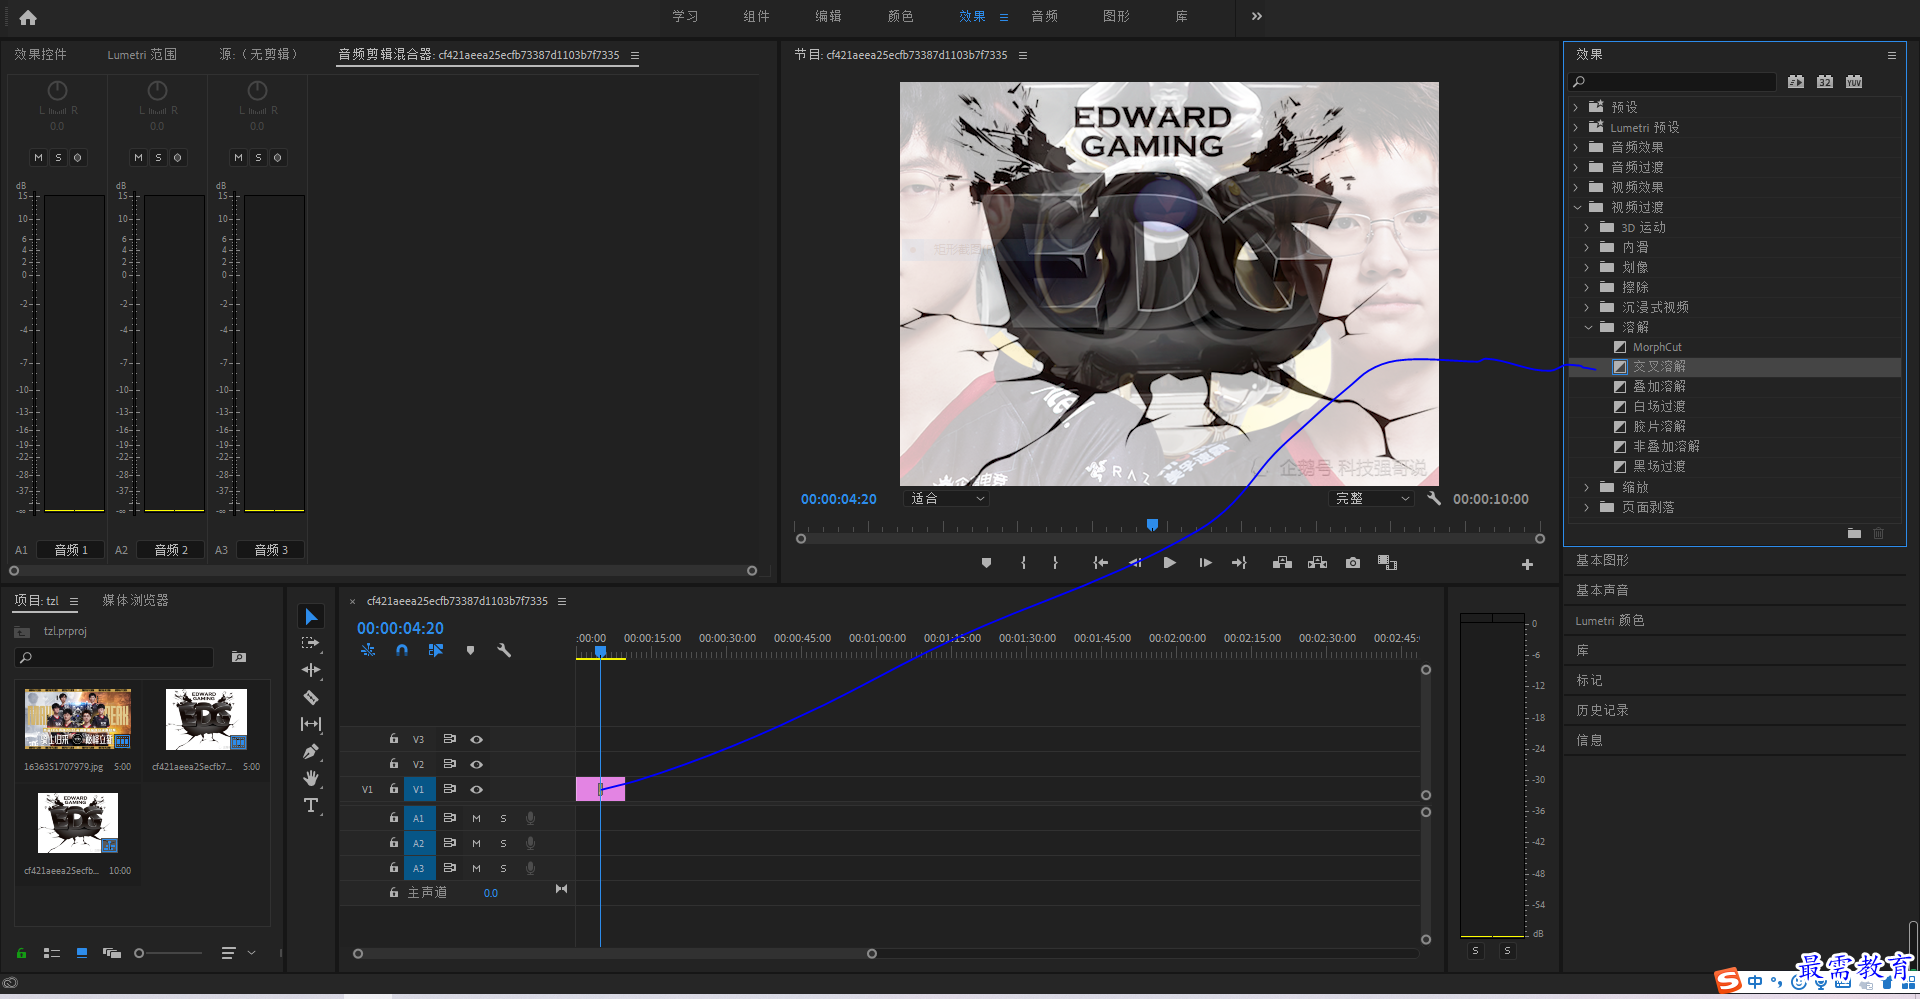Select the Pen tool

pos(311,751)
